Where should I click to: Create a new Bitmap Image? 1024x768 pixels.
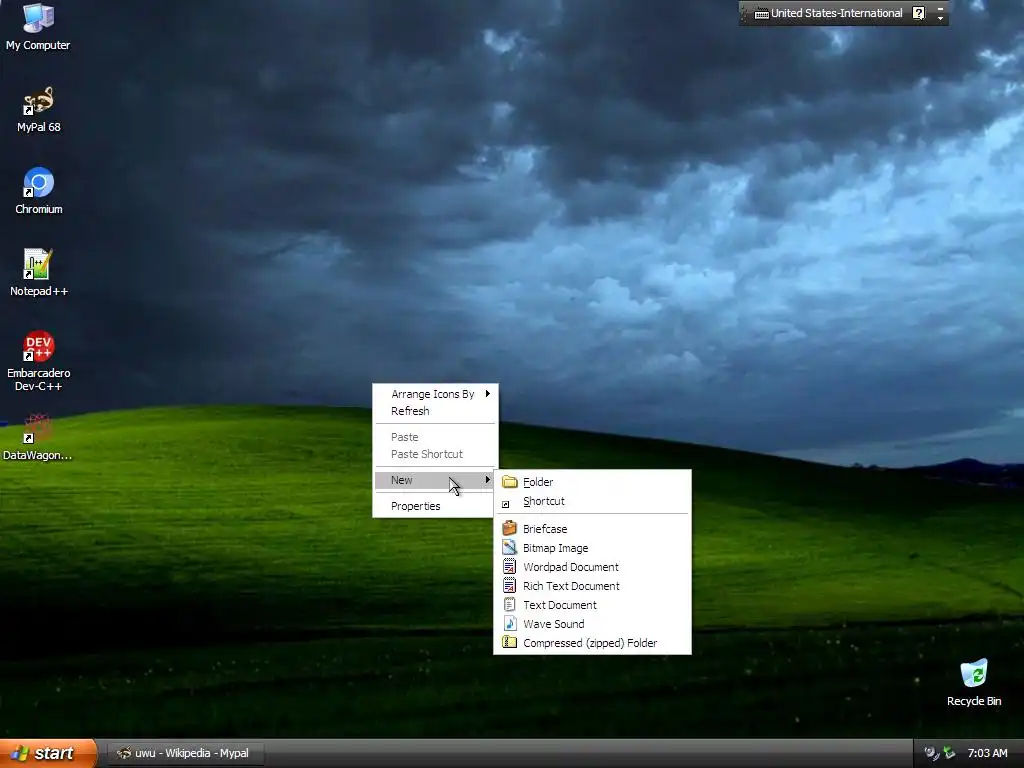coord(592,548)
